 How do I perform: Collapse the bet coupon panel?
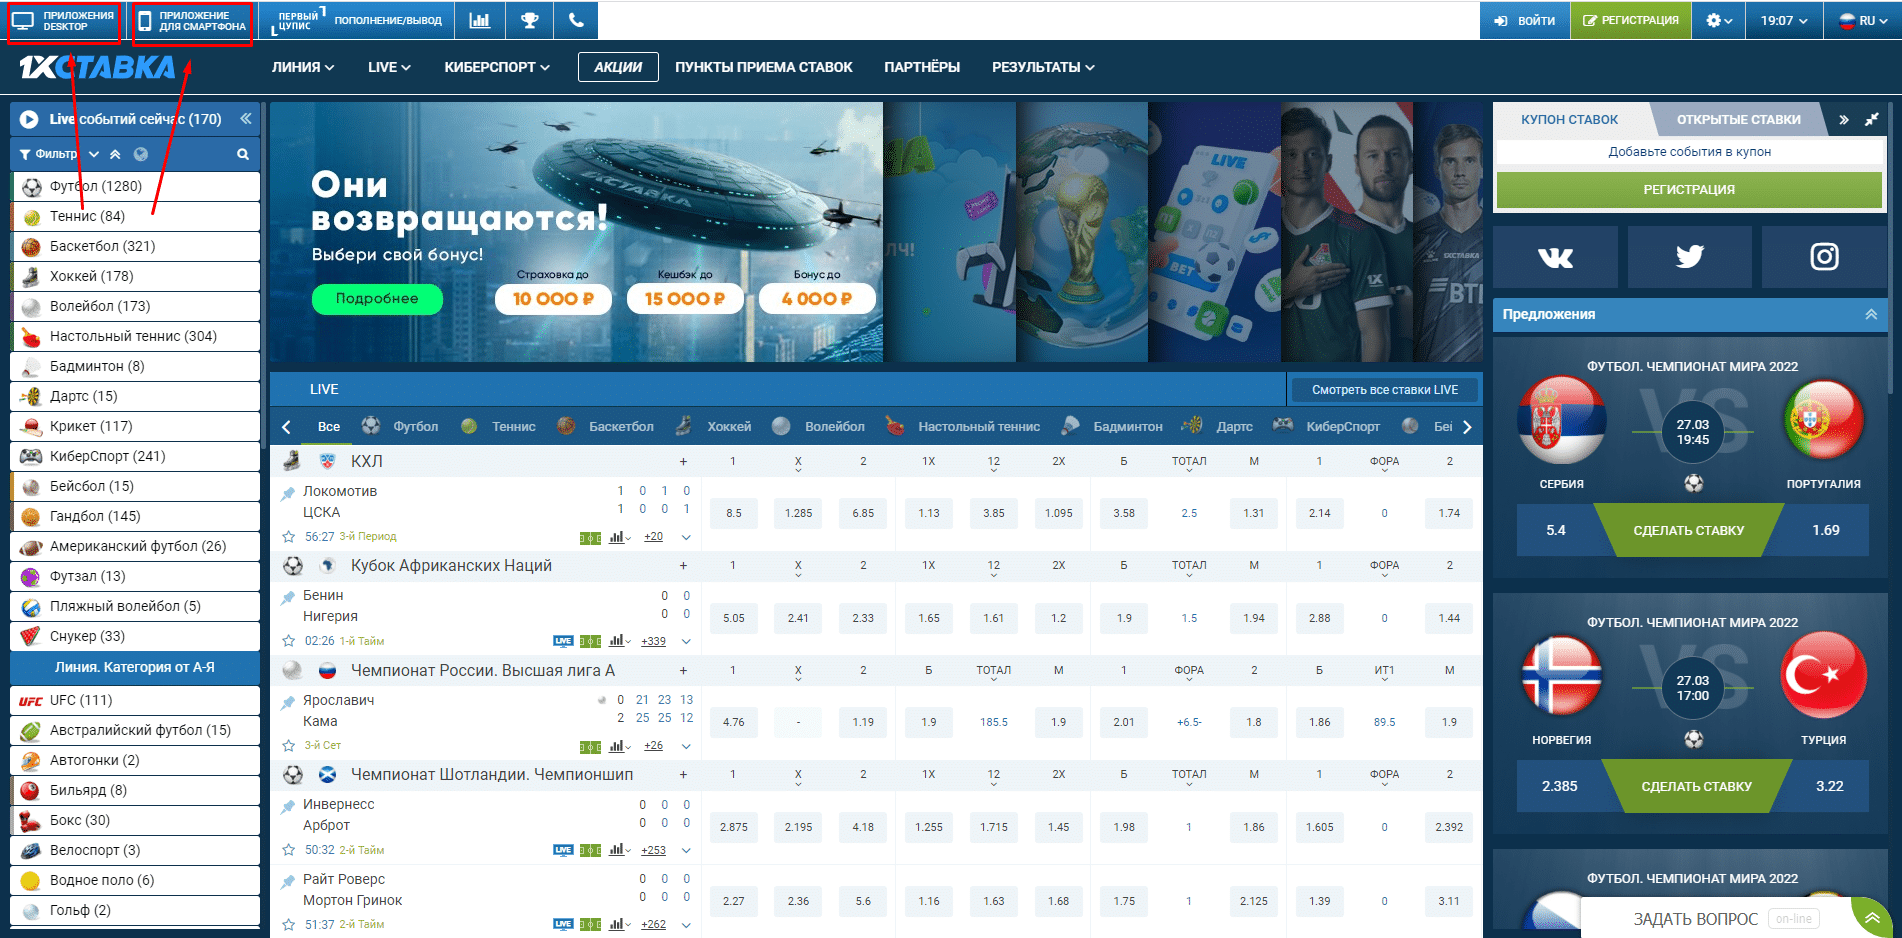(x=1871, y=119)
